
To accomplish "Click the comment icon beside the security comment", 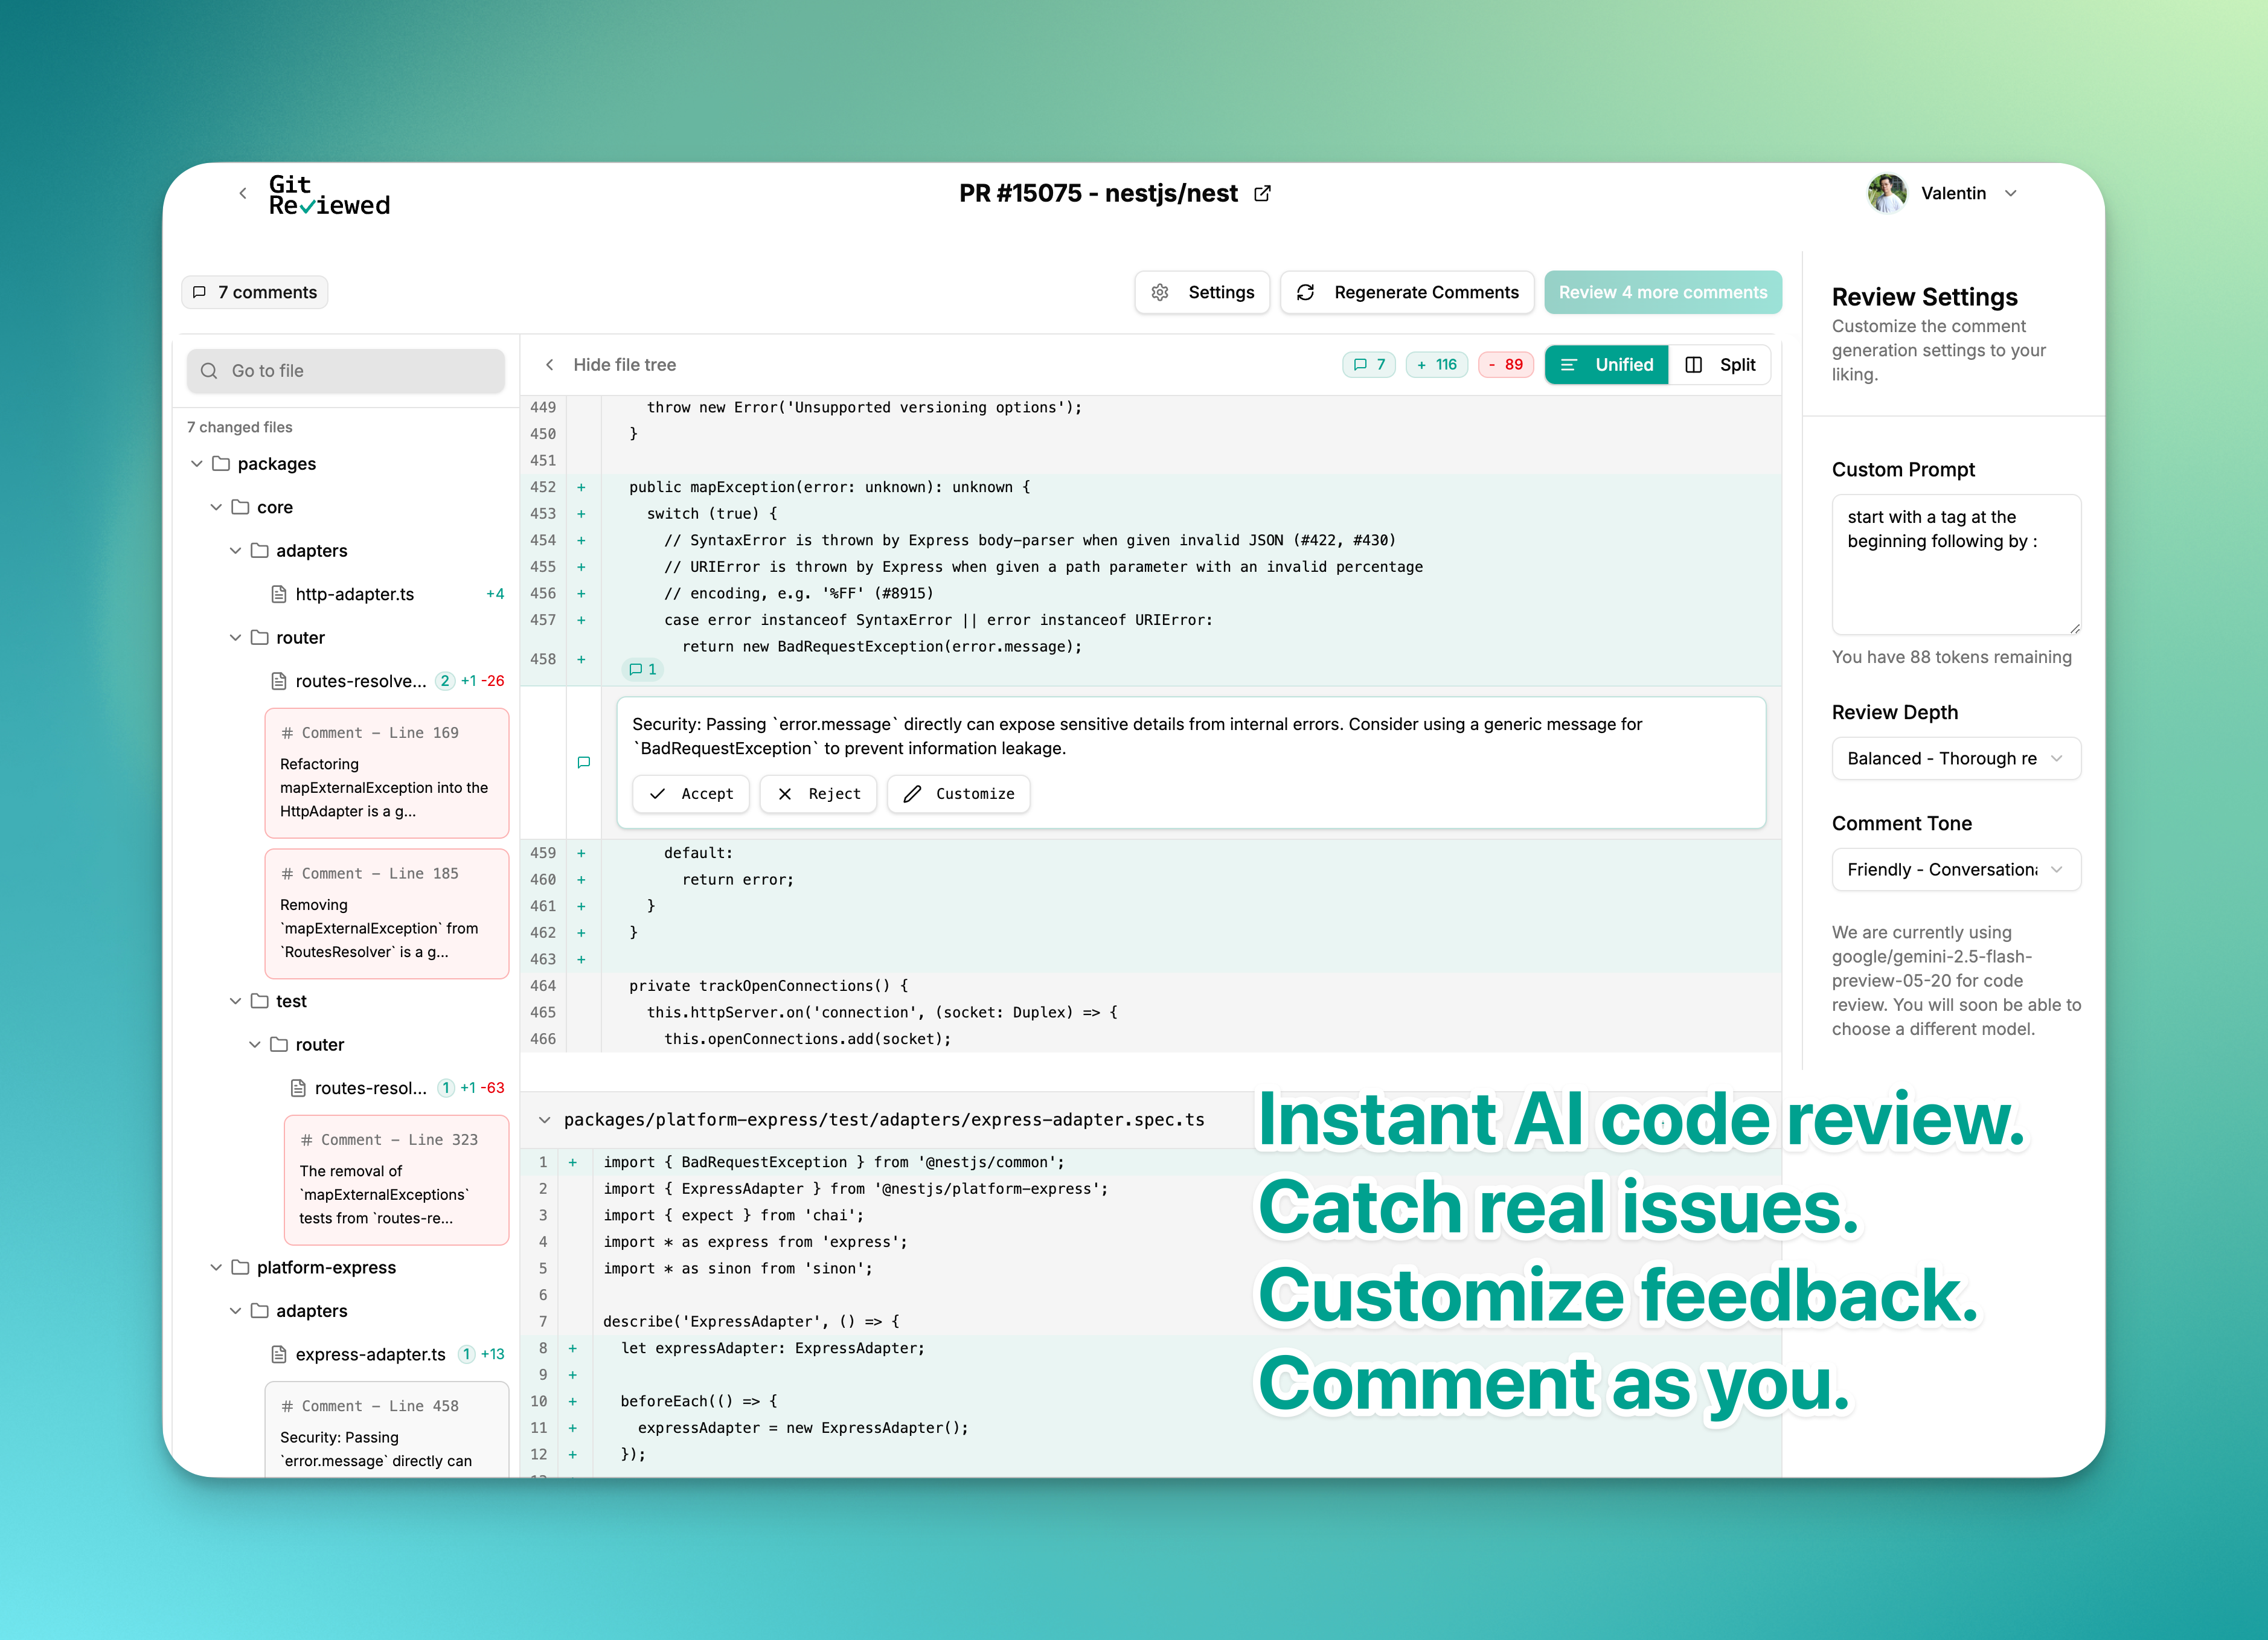I will click(584, 762).
